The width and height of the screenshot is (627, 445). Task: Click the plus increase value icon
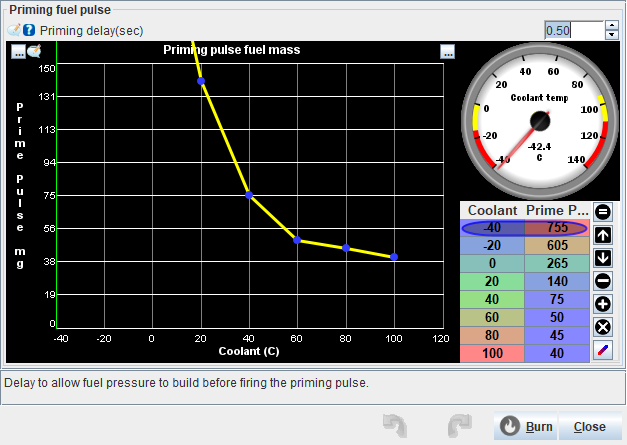click(603, 304)
